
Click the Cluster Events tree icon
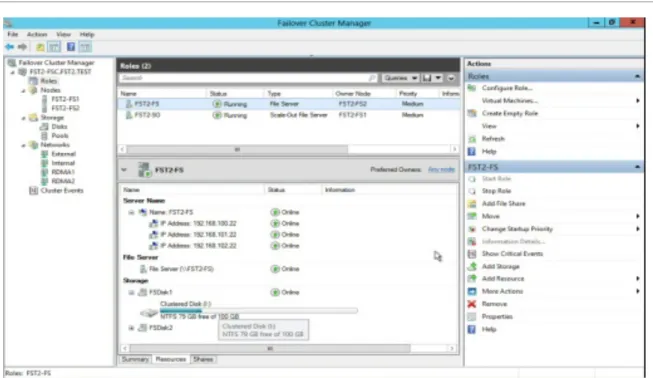click(33, 191)
